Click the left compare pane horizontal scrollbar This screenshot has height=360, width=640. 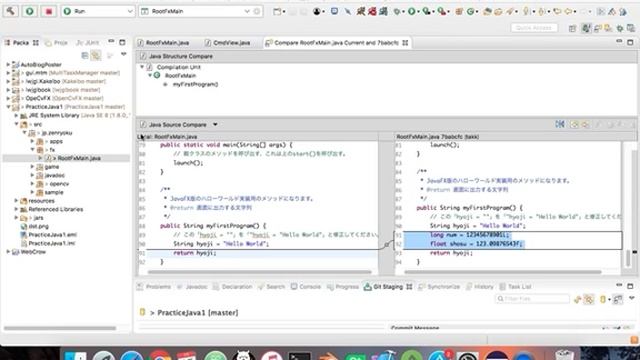260,272
